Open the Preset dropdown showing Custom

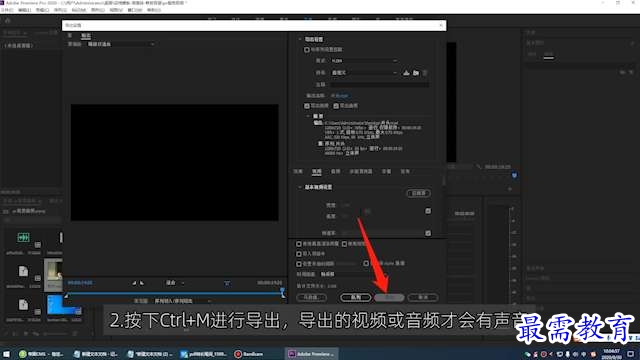(x=364, y=73)
